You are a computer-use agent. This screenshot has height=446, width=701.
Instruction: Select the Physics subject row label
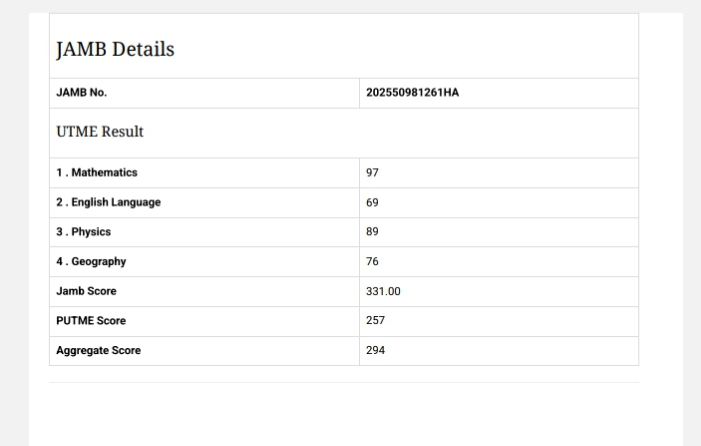[x=84, y=232]
